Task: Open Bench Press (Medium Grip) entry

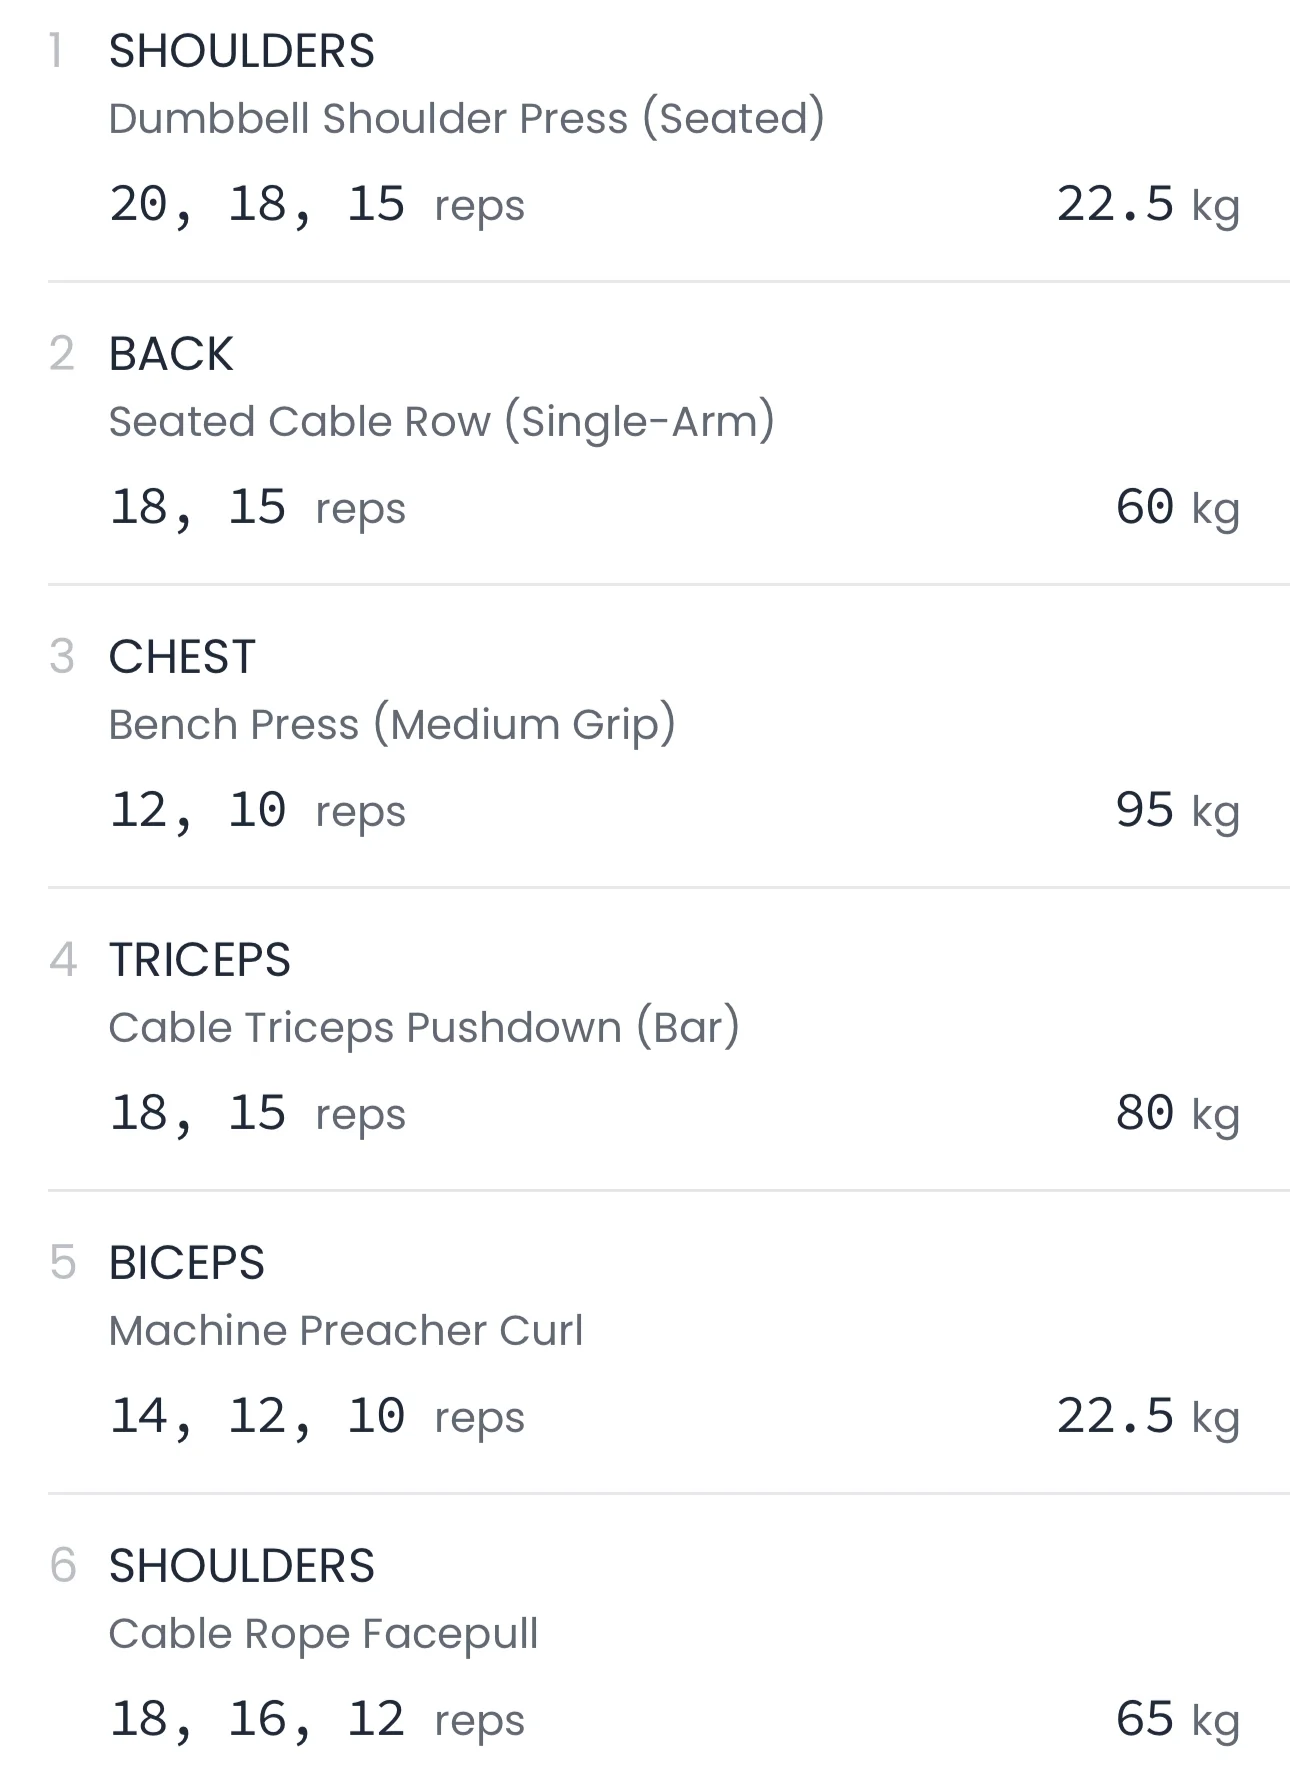Action: coord(392,725)
